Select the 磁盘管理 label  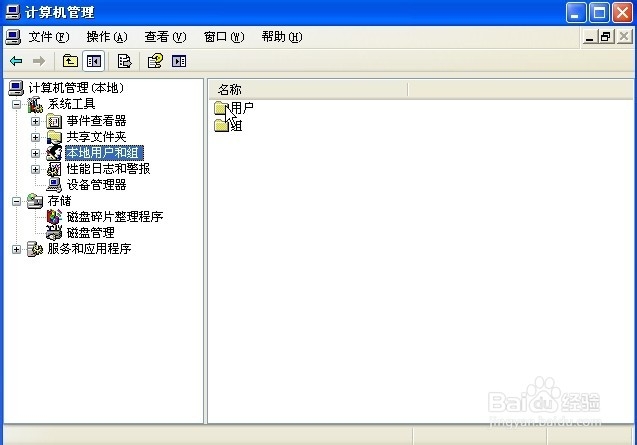91,233
